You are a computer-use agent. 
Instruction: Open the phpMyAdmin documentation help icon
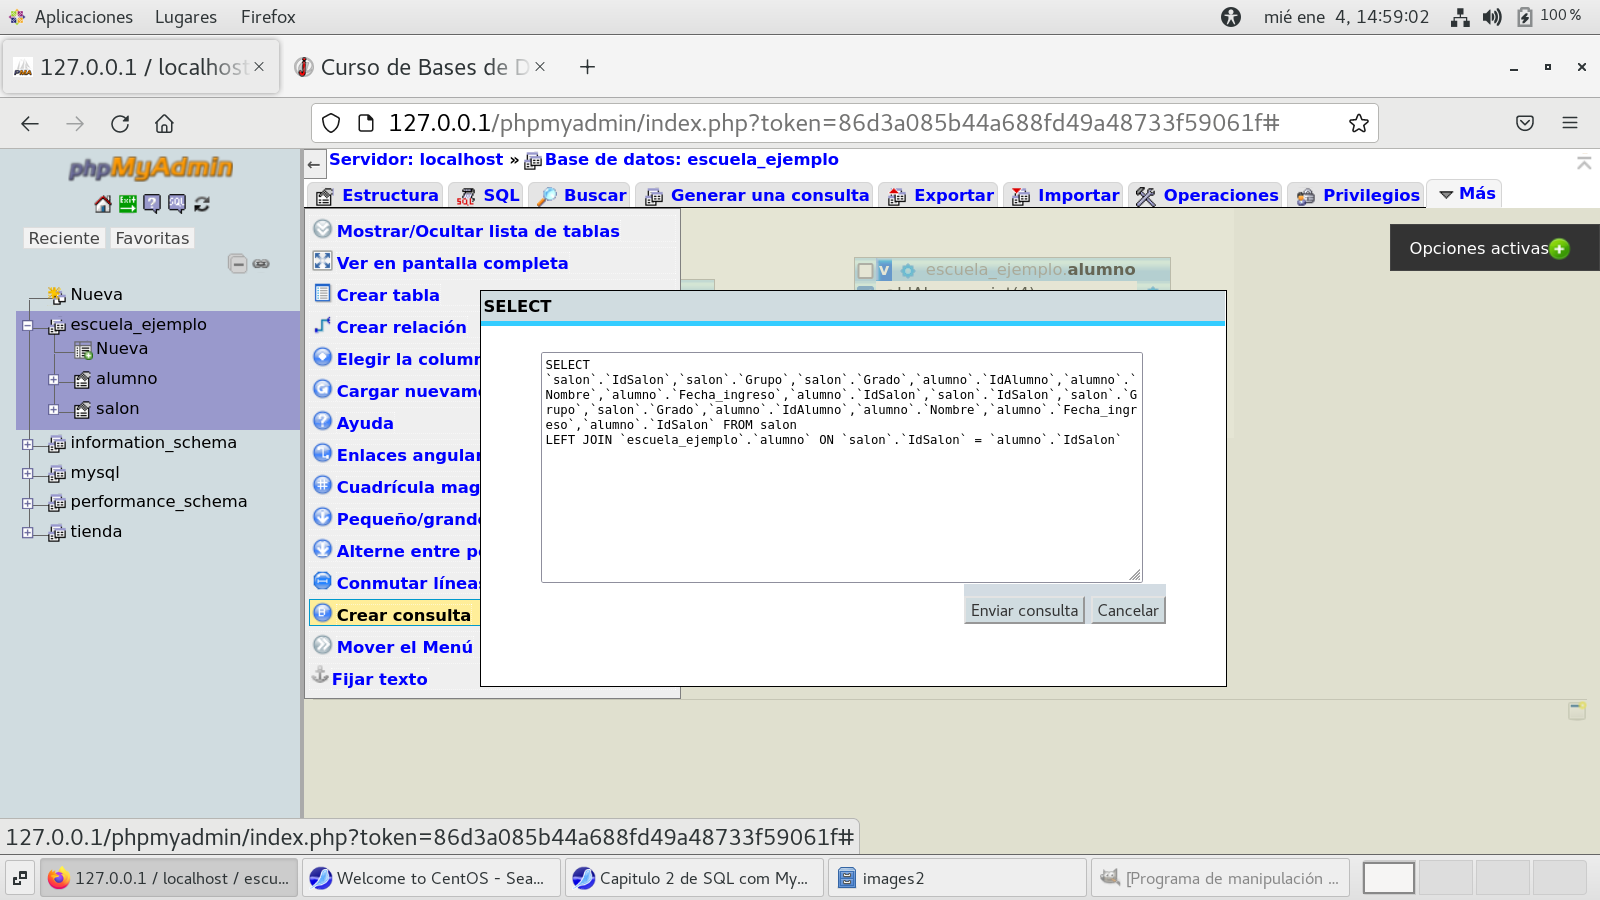152,204
